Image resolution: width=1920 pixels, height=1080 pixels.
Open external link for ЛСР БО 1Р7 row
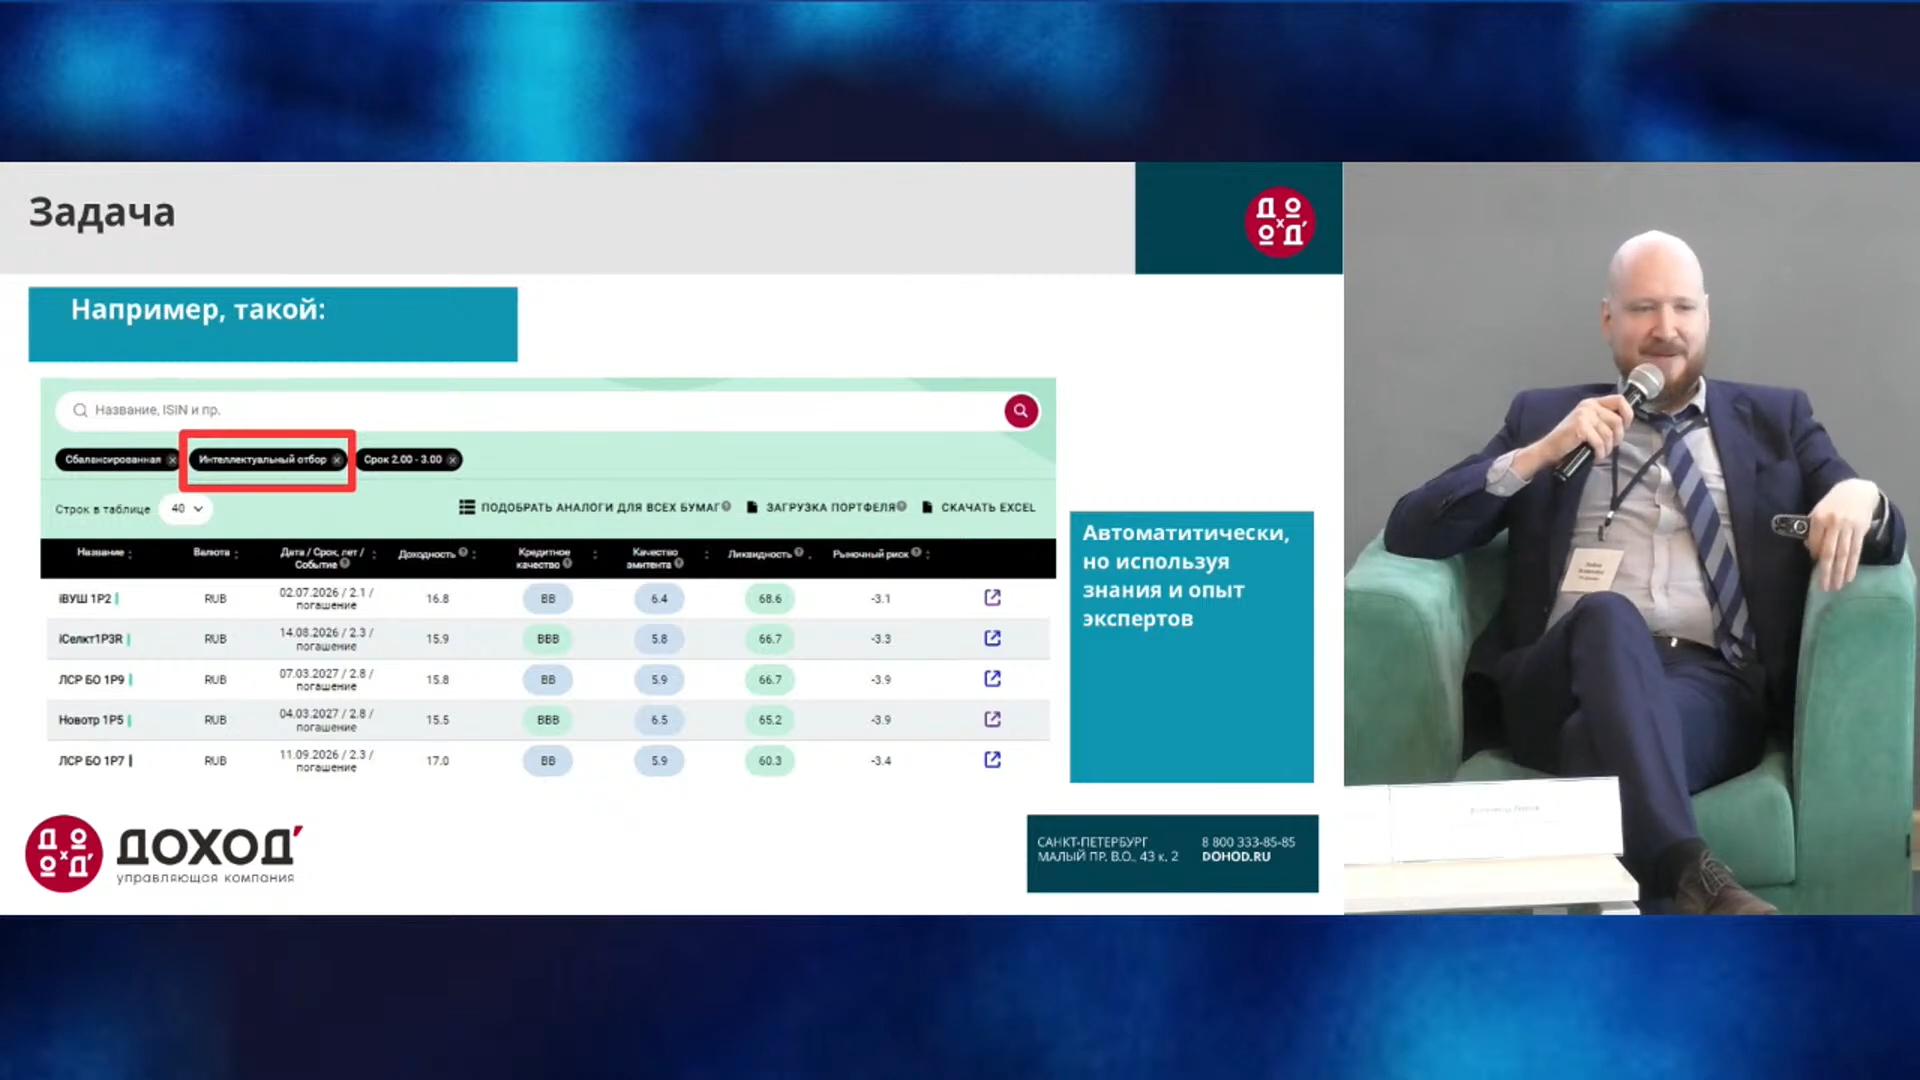[x=992, y=760]
